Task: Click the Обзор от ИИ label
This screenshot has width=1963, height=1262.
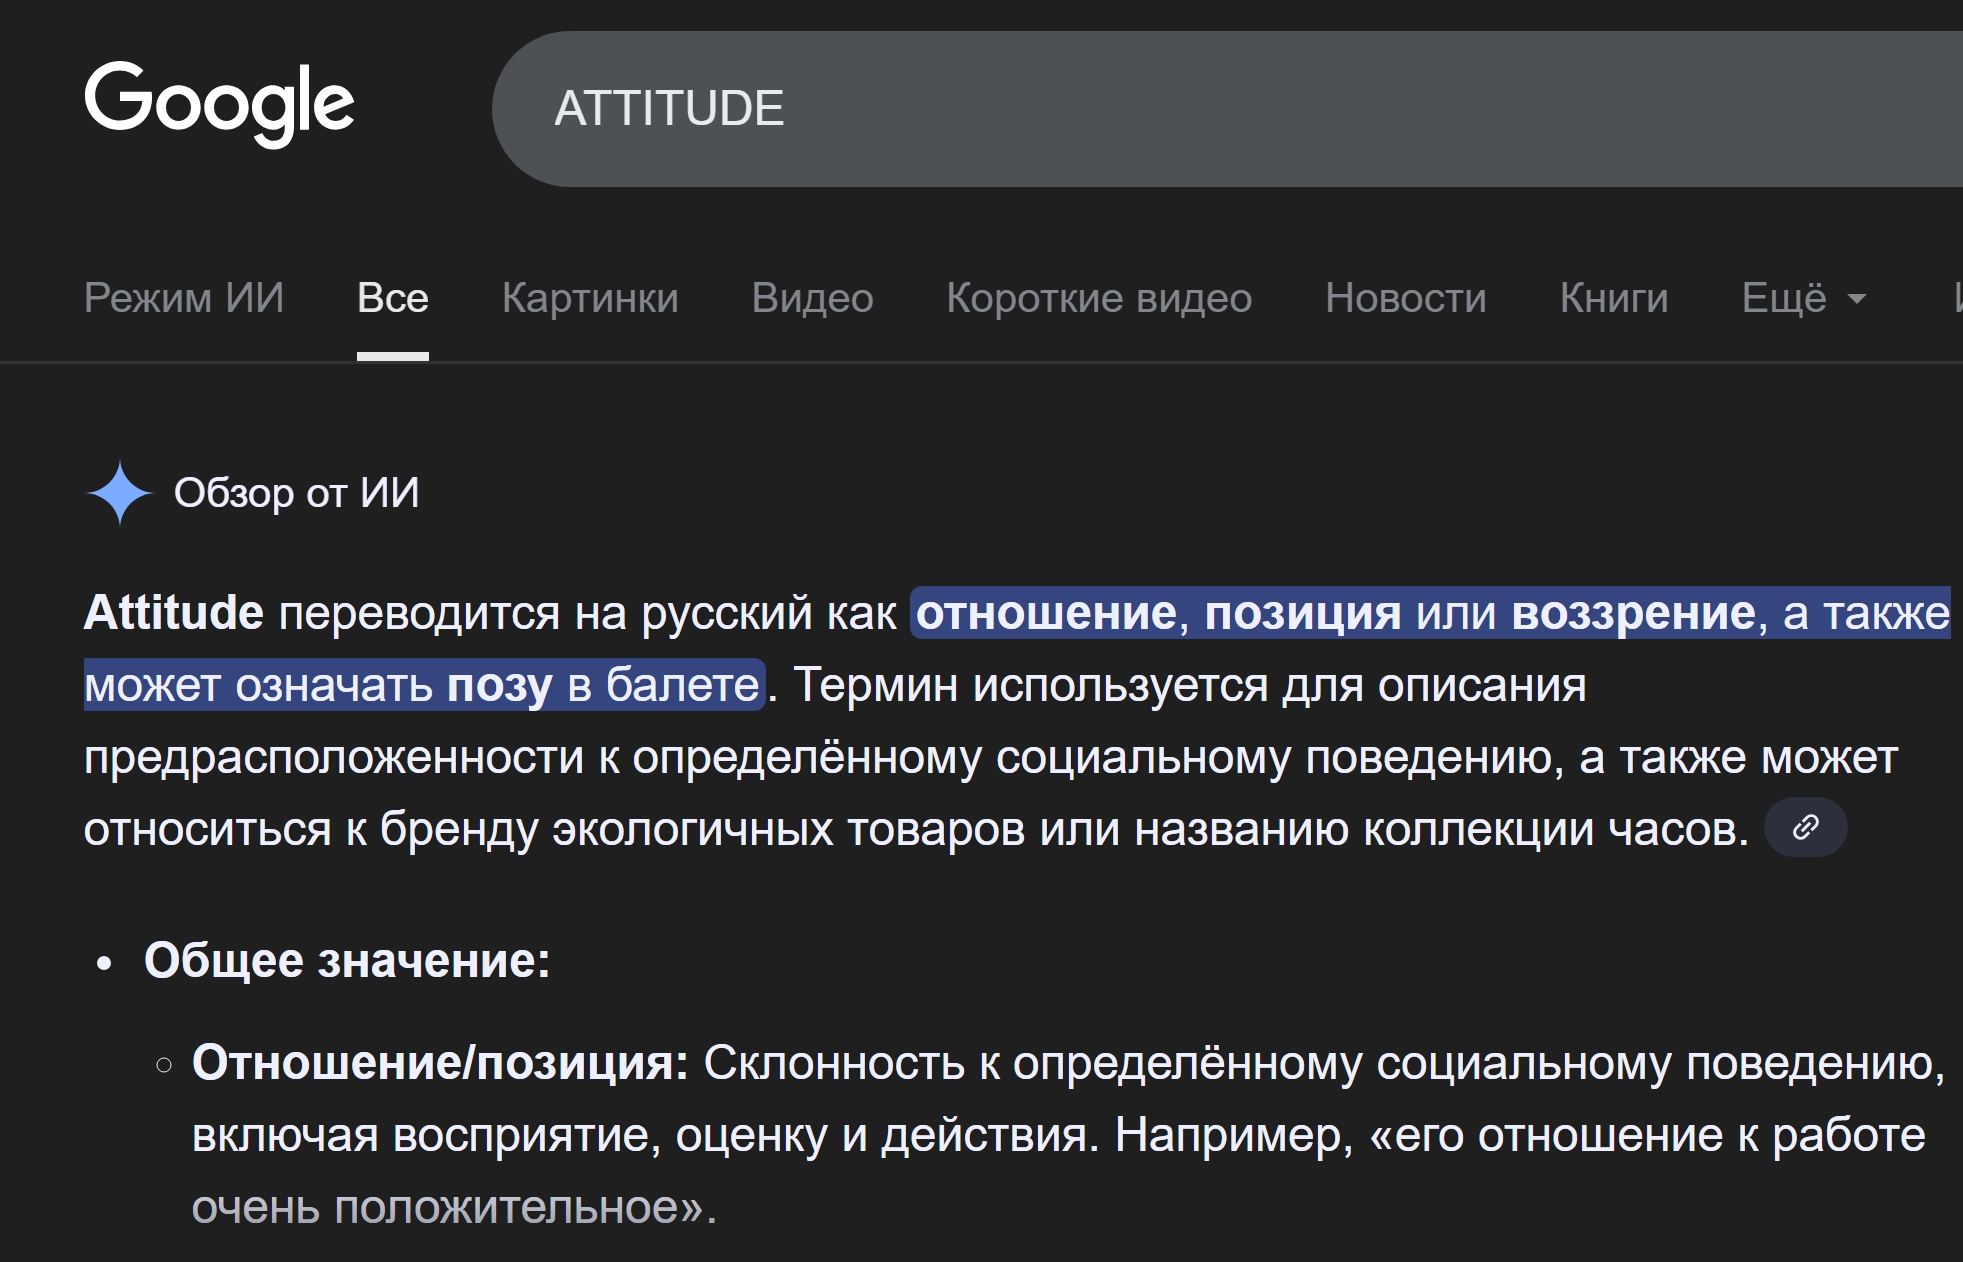Action: click(x=297, y=493)
